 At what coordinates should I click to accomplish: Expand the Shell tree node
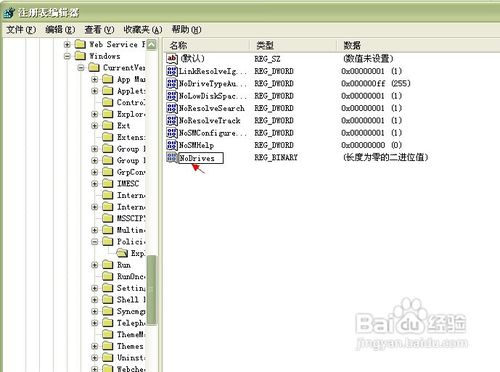pos(95,300)
